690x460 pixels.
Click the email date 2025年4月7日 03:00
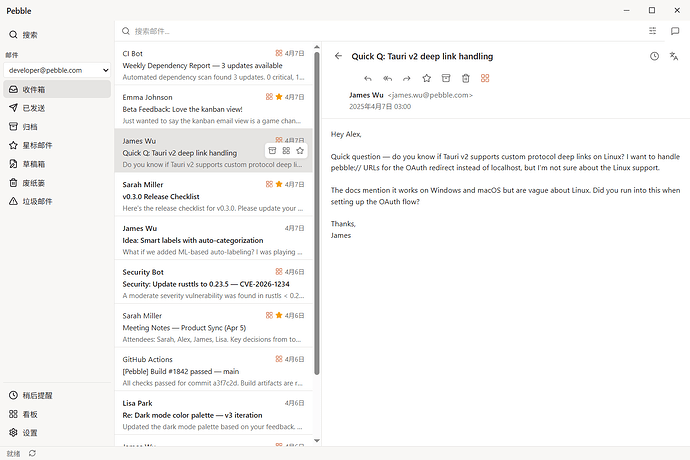(x=380, y=107)
